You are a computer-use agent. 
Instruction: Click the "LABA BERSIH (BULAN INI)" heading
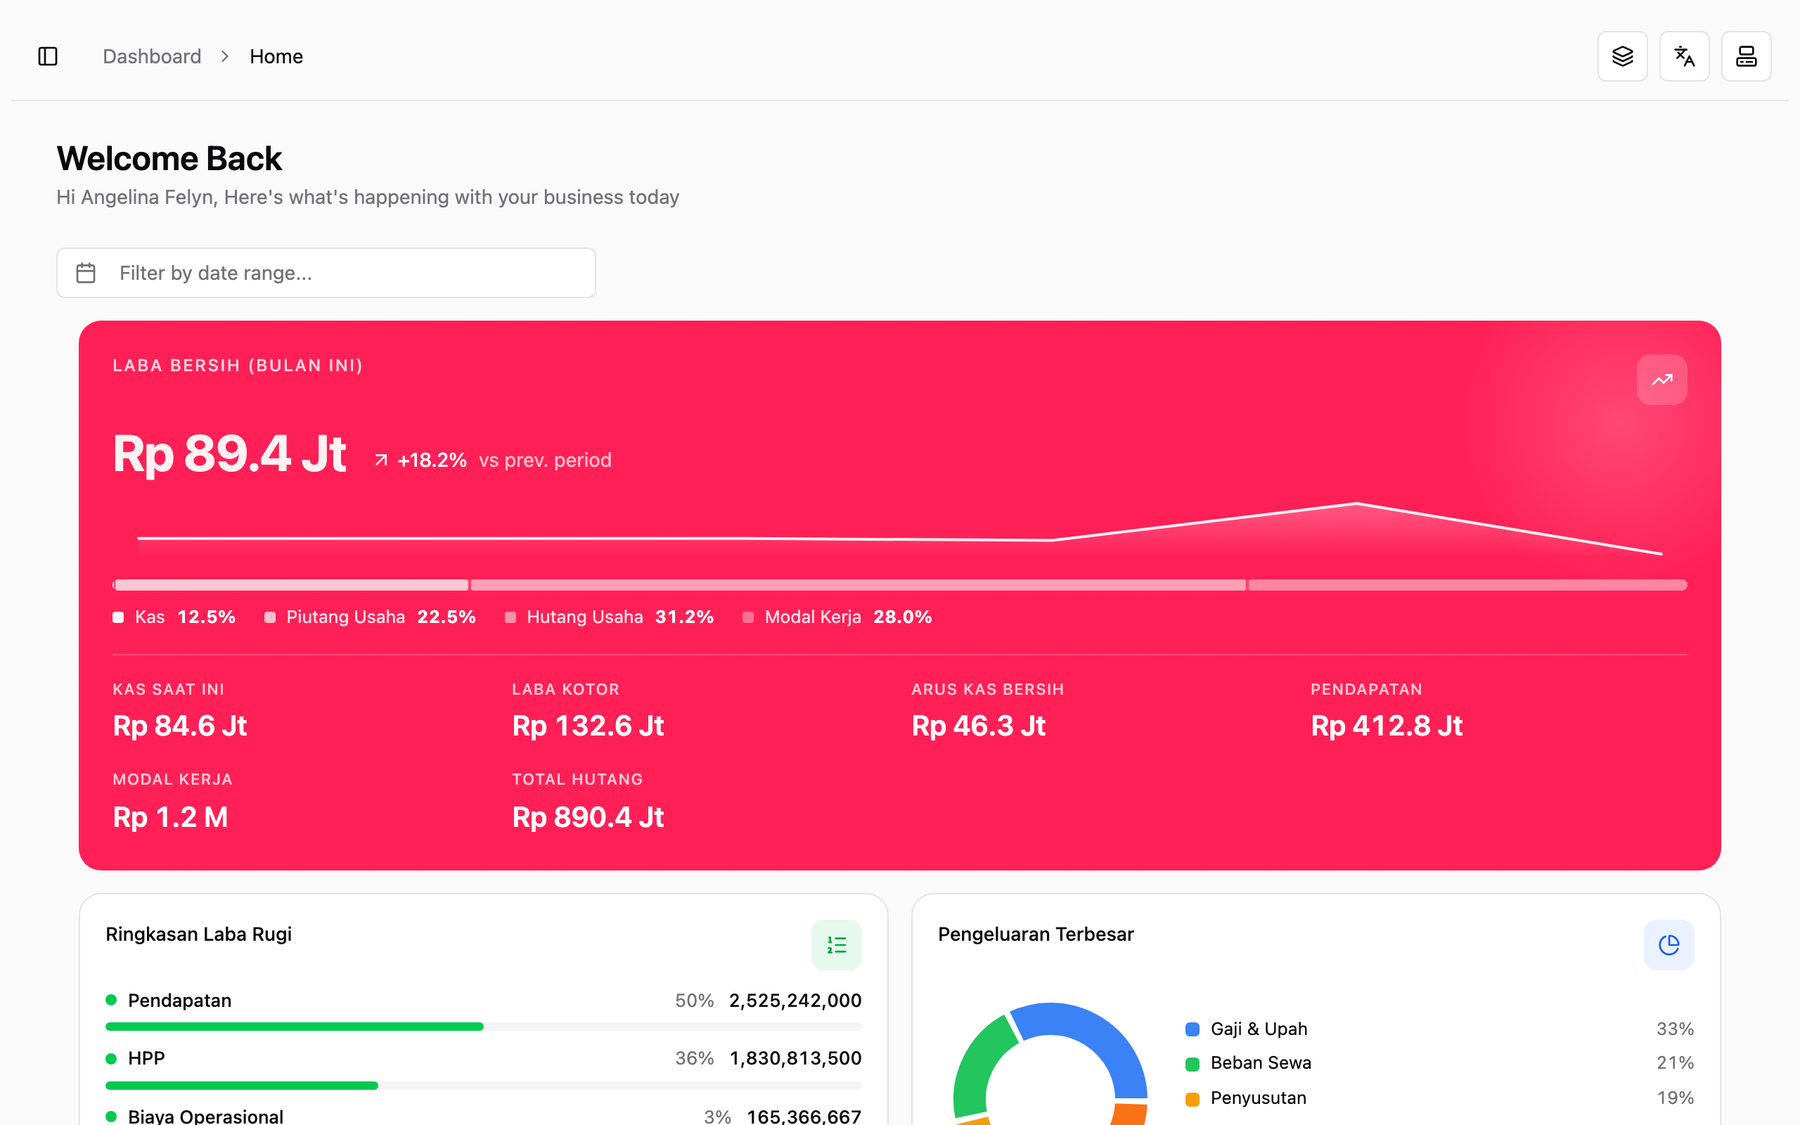(x=238, y=366)
